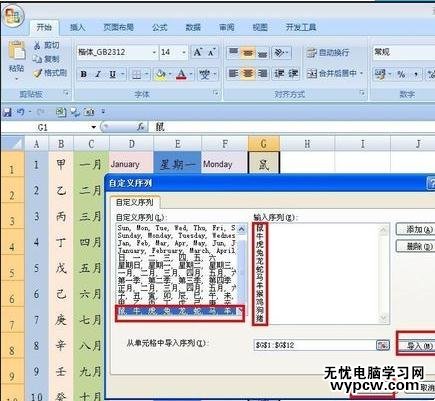
Task: Click the phonetic guide (文) icon
Action: 205,74
